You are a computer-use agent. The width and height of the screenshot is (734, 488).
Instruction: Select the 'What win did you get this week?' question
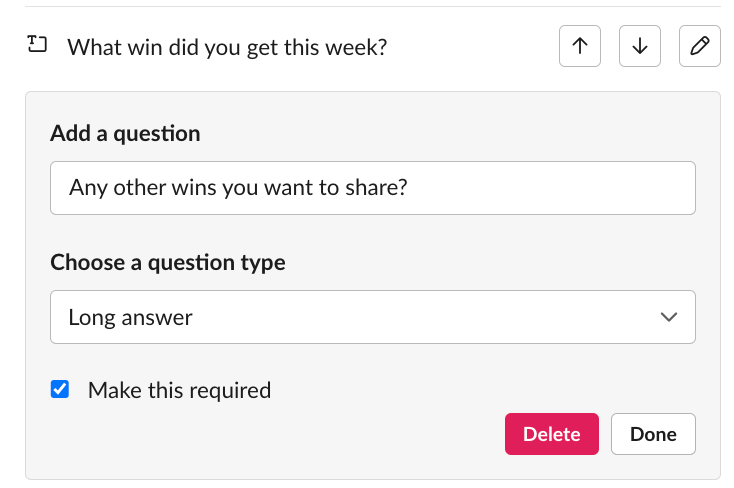(x=227, y=47)
